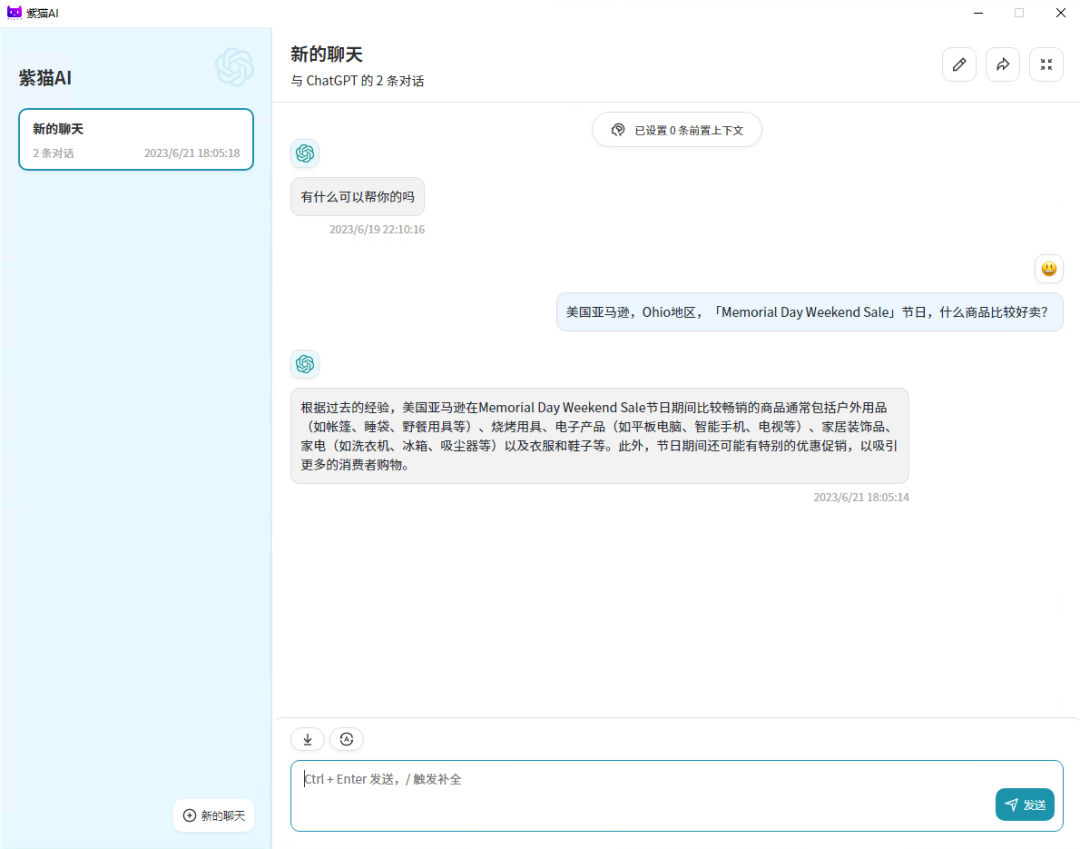Click the faded OpenAI logo in sidebar
The width and height of the screenshot is (1080, 849).
(234, 70)
